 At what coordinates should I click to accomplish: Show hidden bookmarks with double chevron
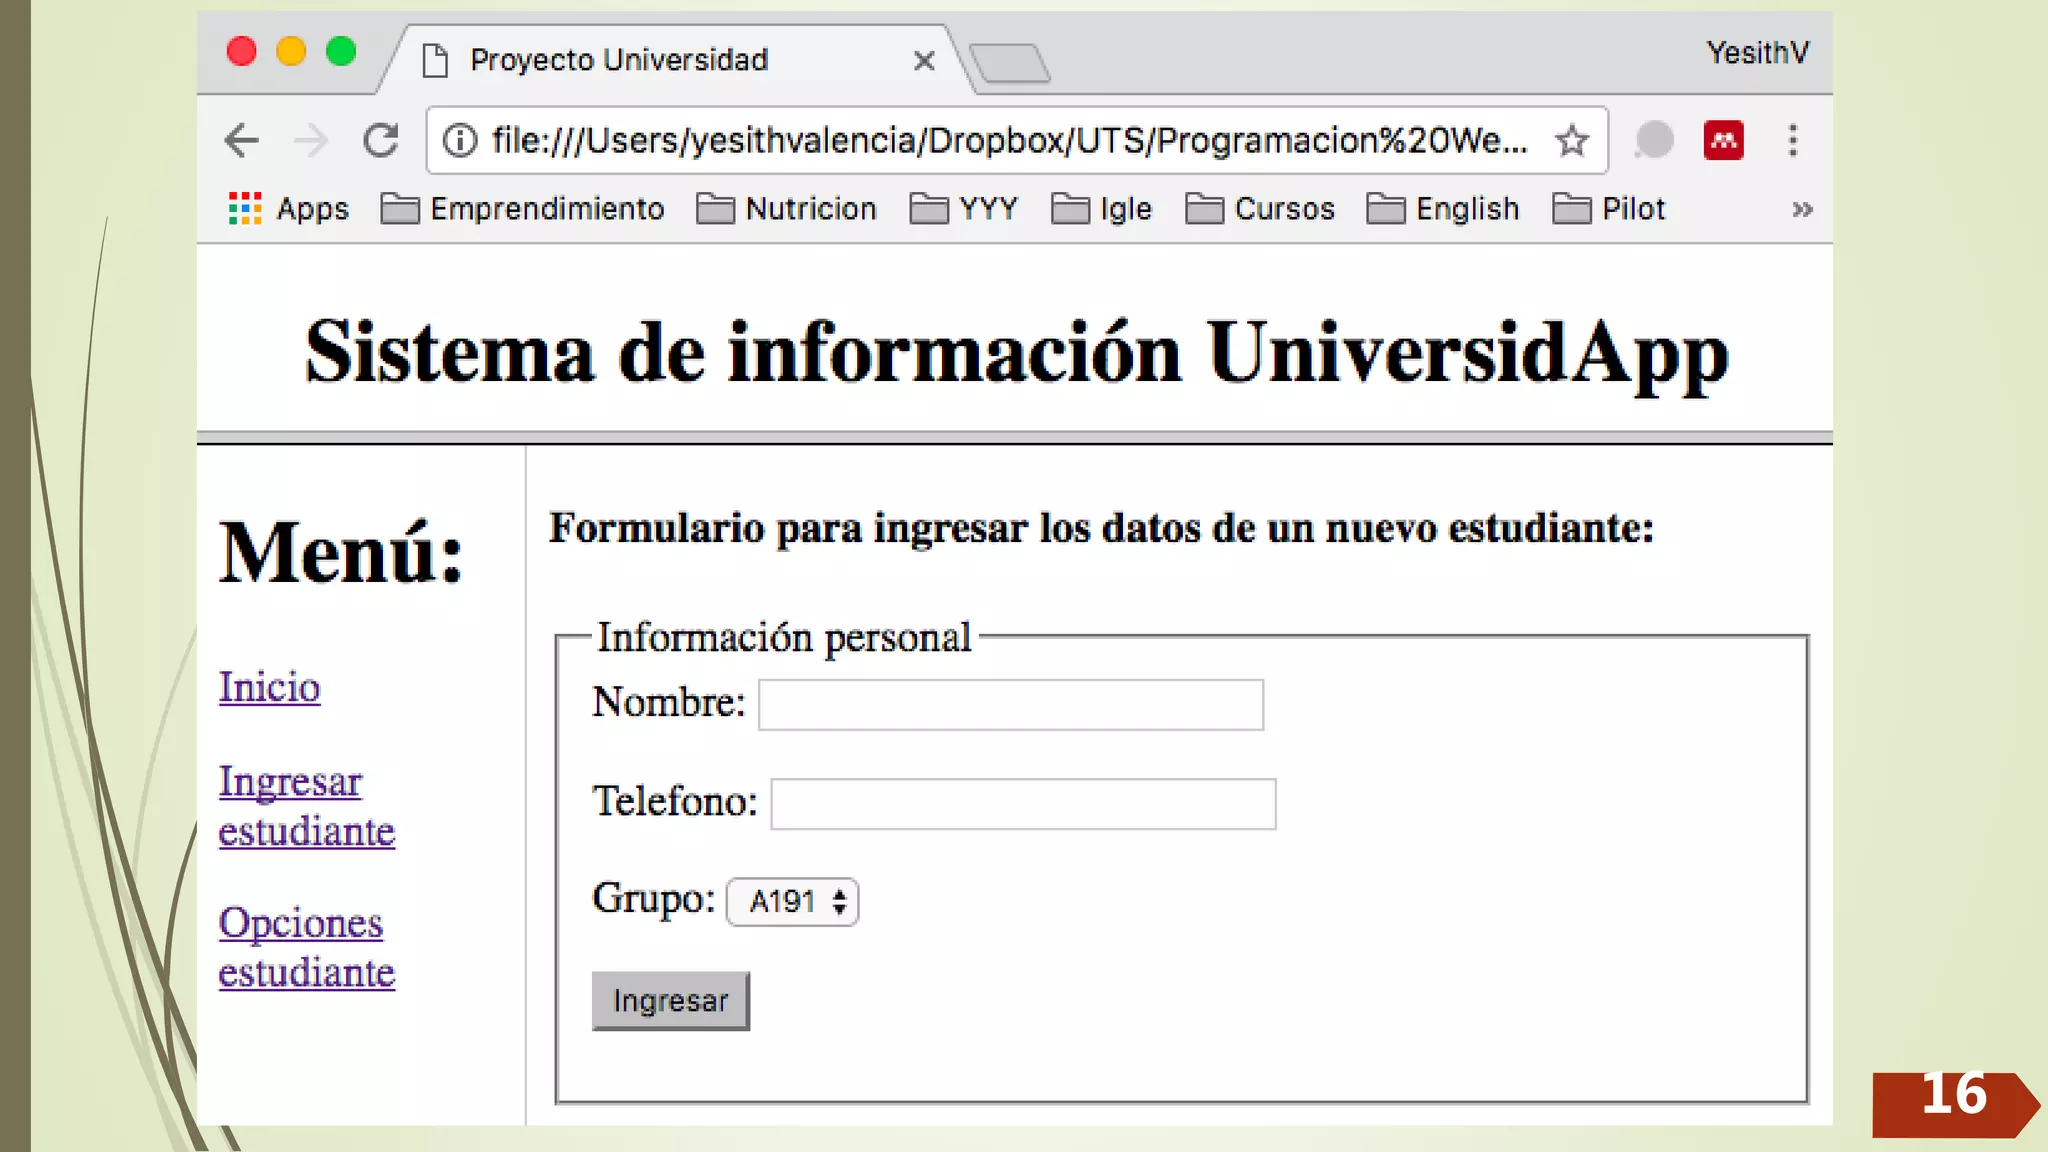click(1802, 210)
